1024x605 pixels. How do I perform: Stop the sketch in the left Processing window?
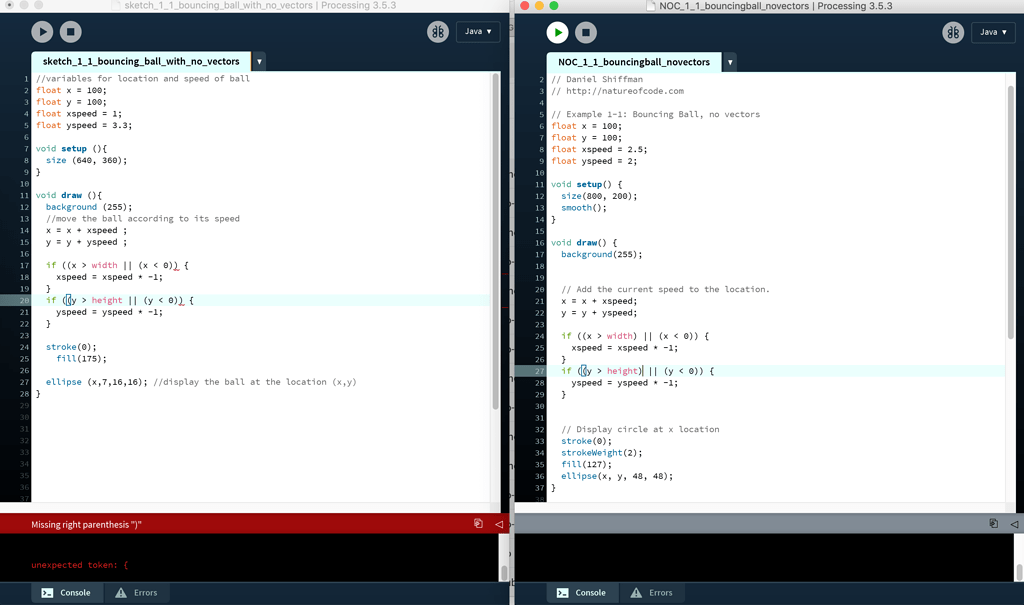point(70,32)
